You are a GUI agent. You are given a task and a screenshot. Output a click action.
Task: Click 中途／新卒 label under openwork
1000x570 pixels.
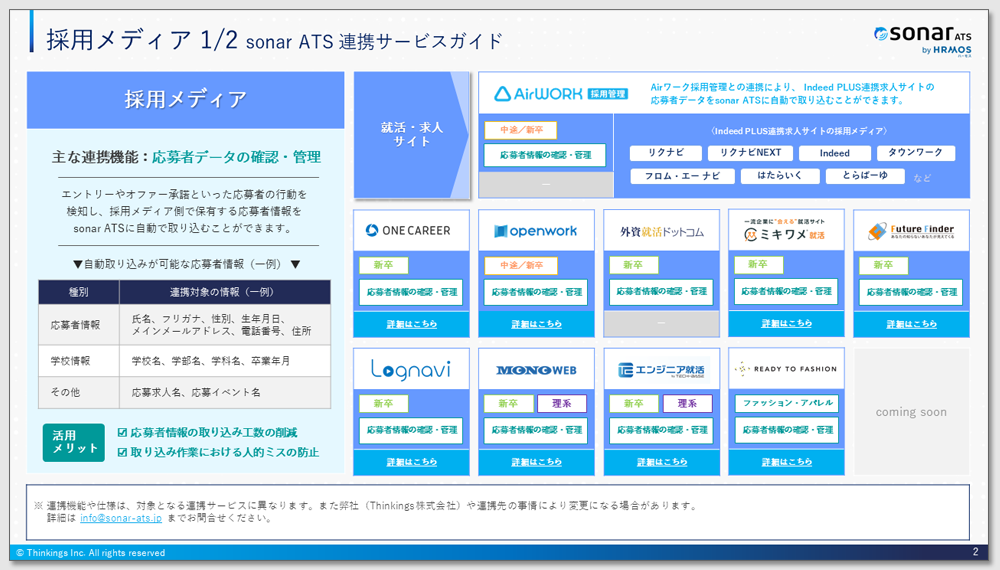tap(520, 265)
